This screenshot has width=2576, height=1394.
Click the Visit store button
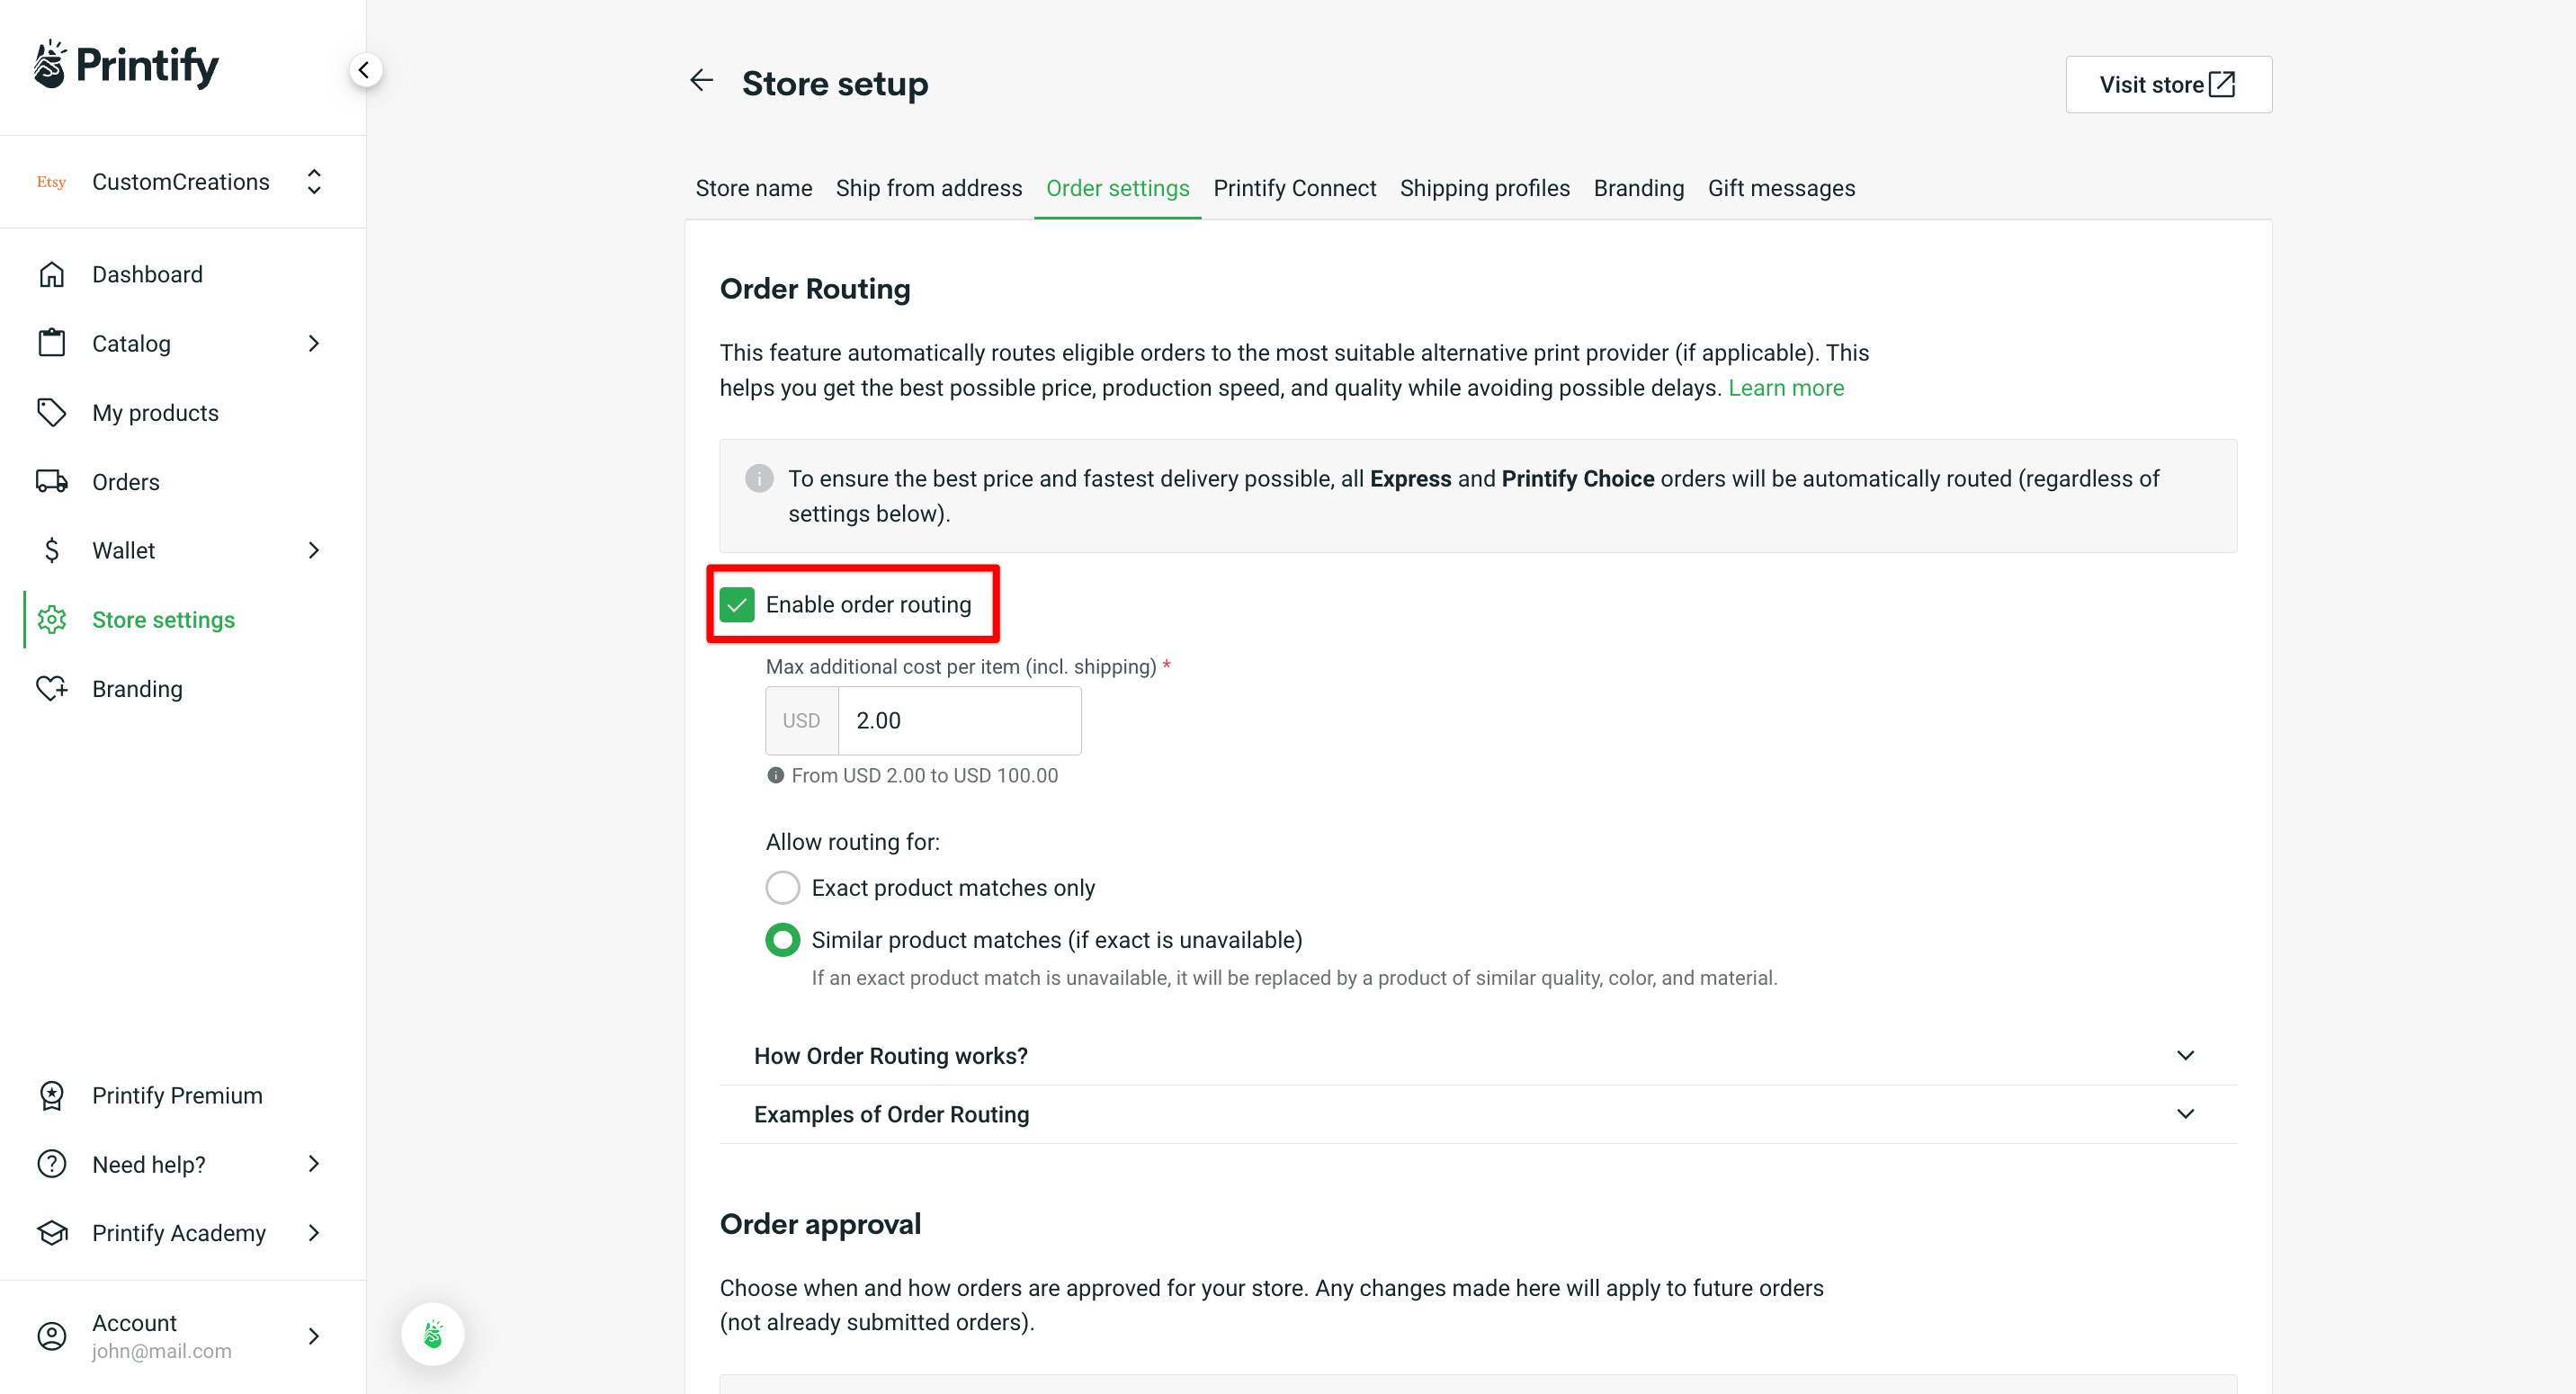tap(2167, 84)
